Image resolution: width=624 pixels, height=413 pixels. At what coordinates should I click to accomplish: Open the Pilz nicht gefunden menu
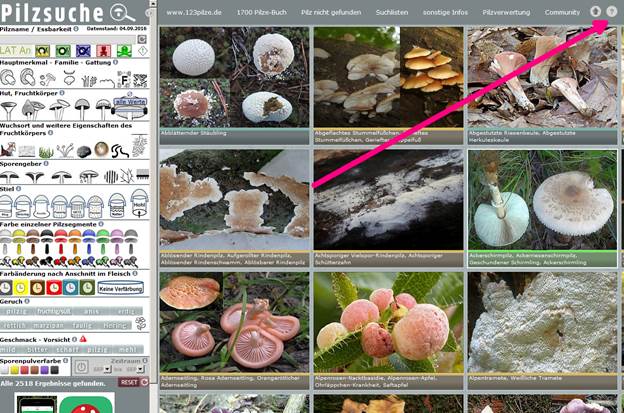pyautogui.click(x=331, y=12)
